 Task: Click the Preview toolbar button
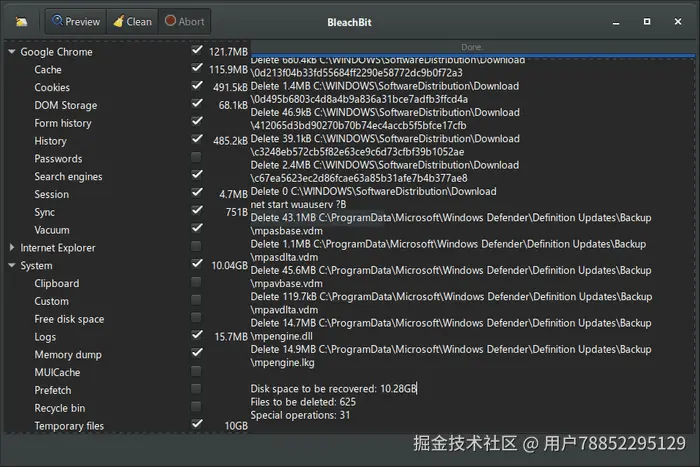click(76, 21)
